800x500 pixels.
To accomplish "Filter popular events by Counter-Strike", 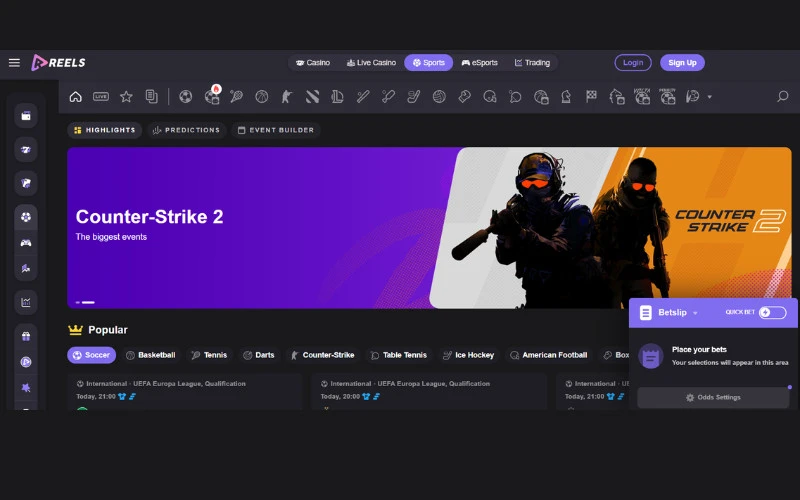I will tap(322, 355).
